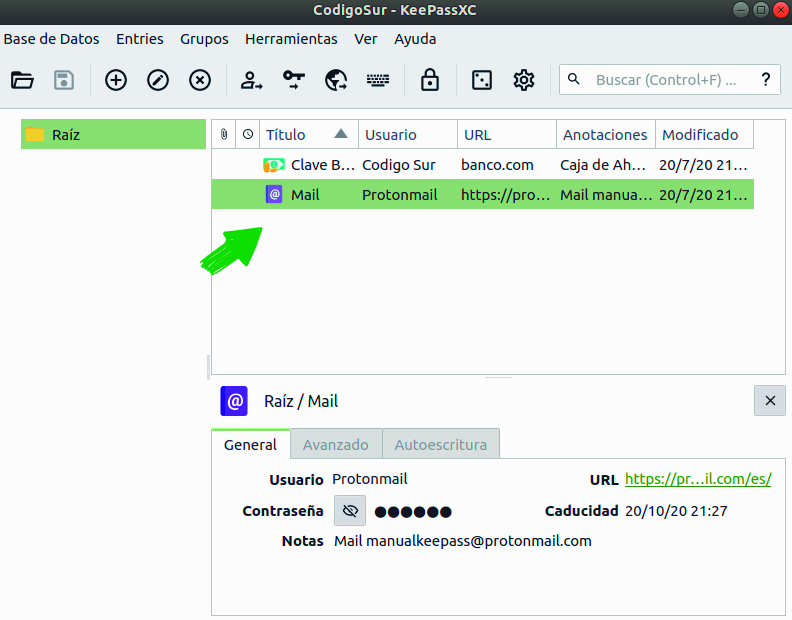This screenshot has height=620, width=792.
Task: Click the Clave B... entry banknote icon
Action: [x=274, y=165]
